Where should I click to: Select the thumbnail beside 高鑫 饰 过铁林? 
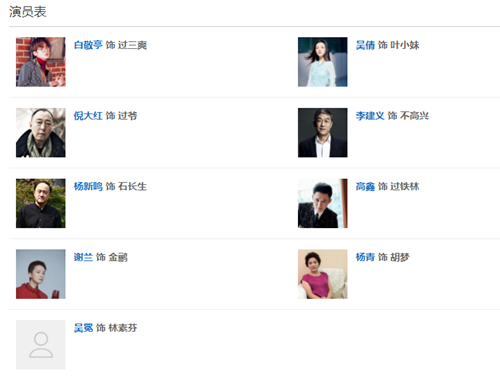(x=323, y=203)
